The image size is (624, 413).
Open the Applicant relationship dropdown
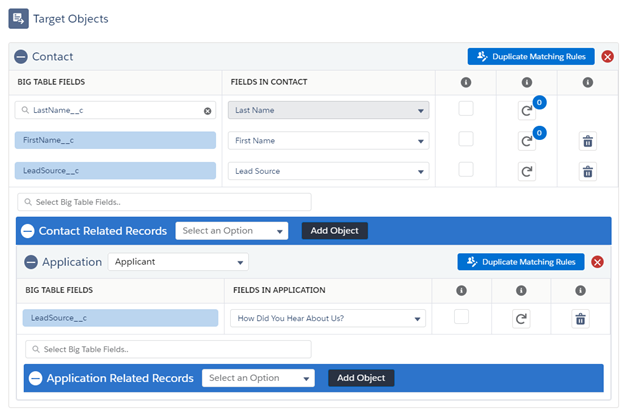[178, 262]
